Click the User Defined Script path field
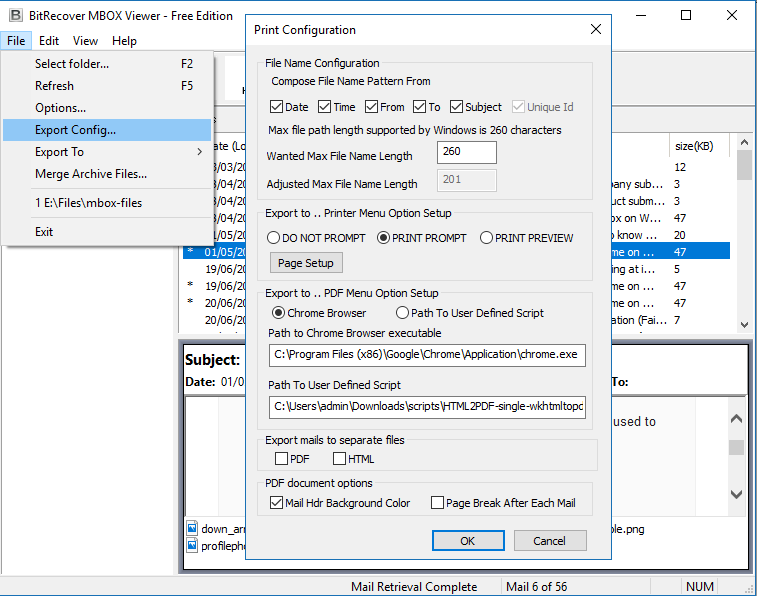 coord(427,407)
